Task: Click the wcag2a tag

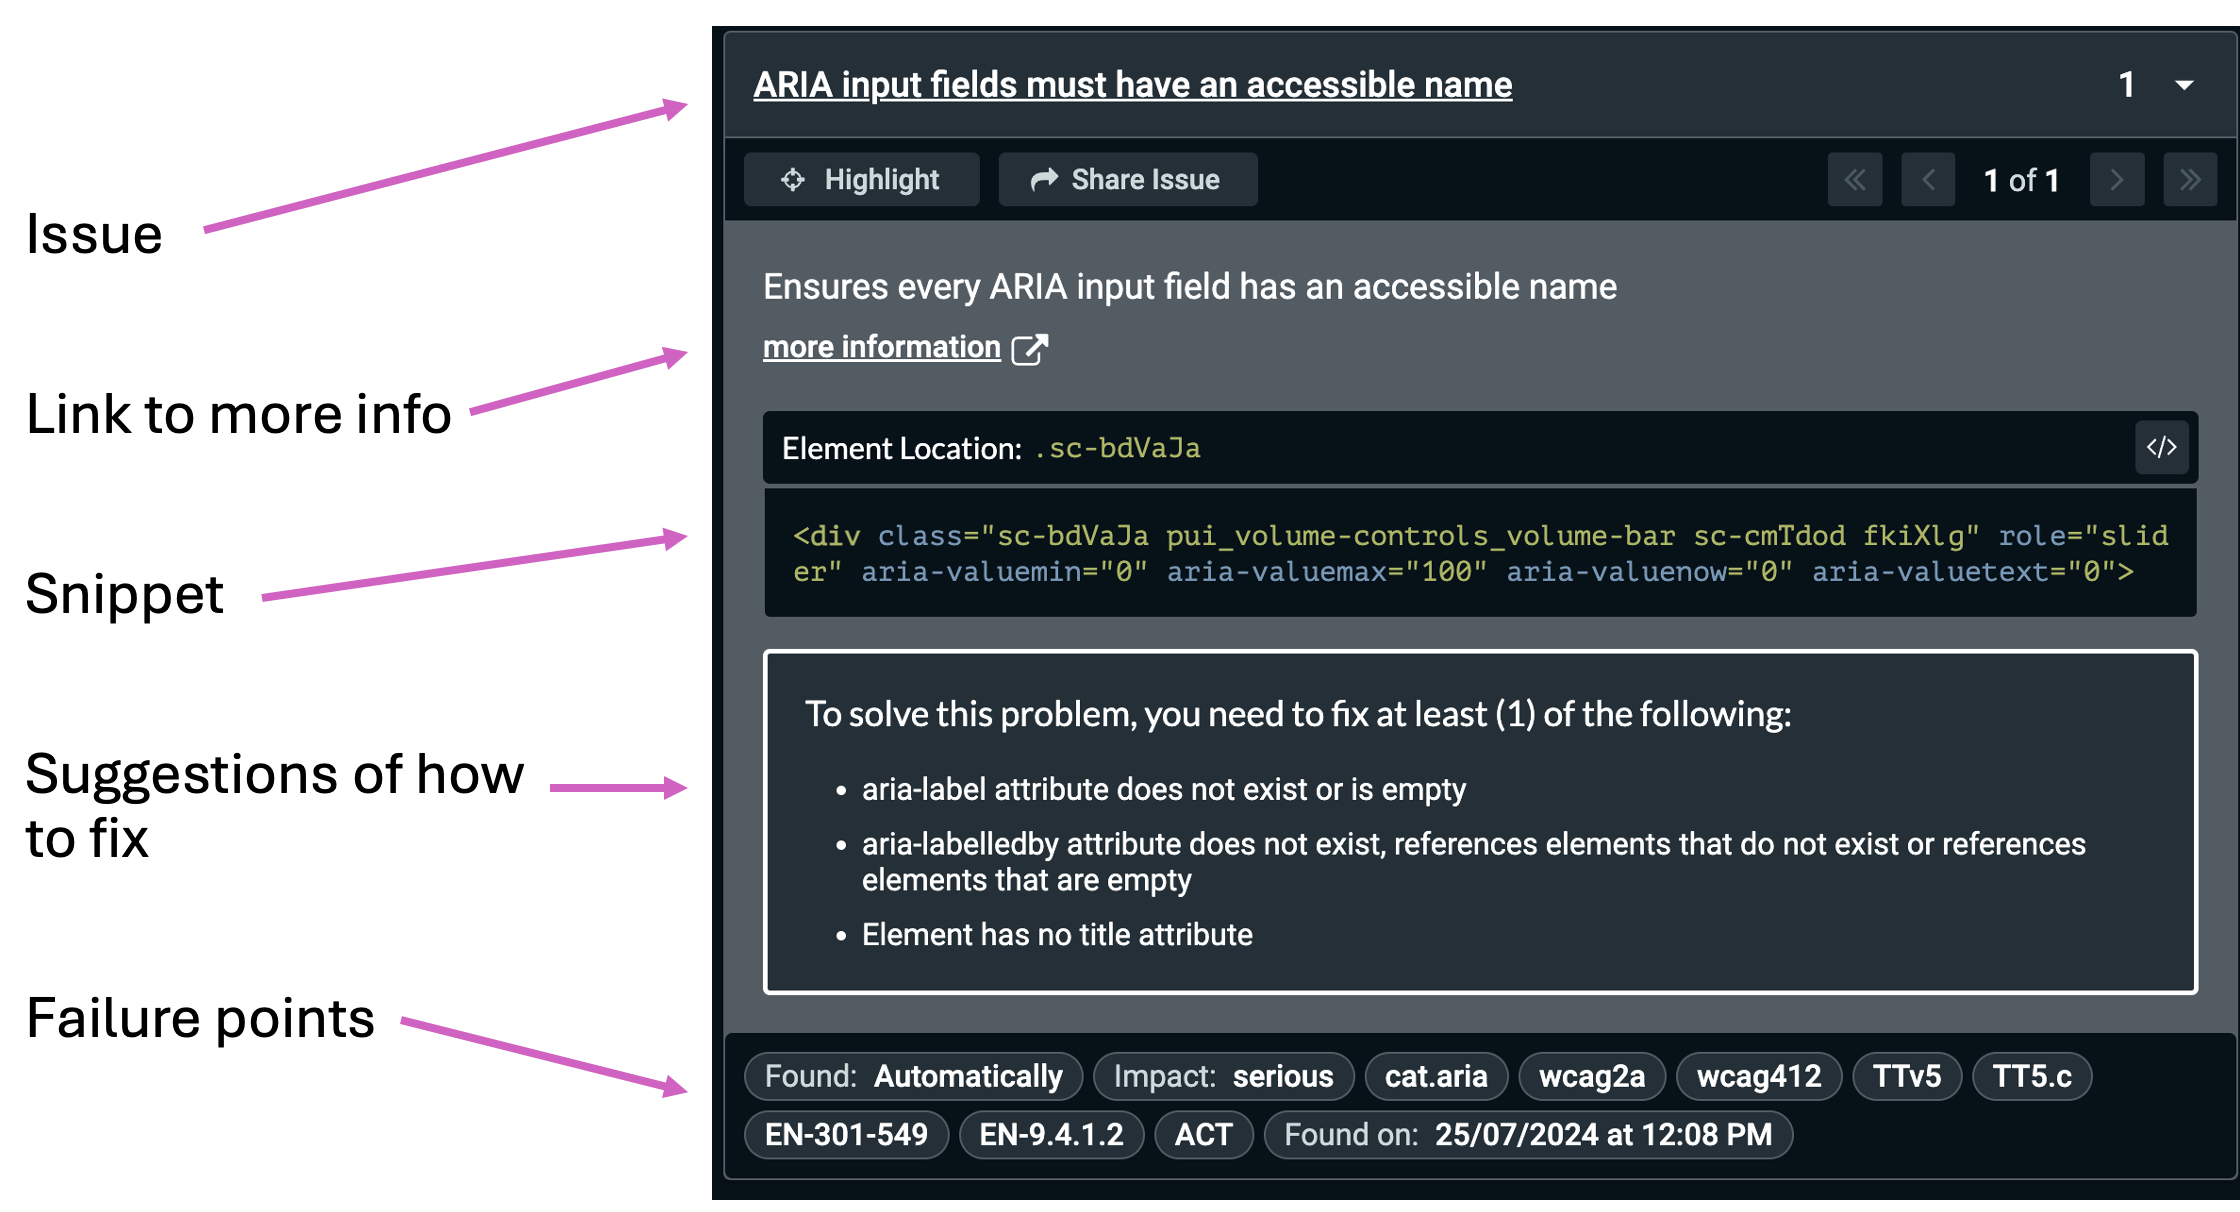Action: 1592,1076
